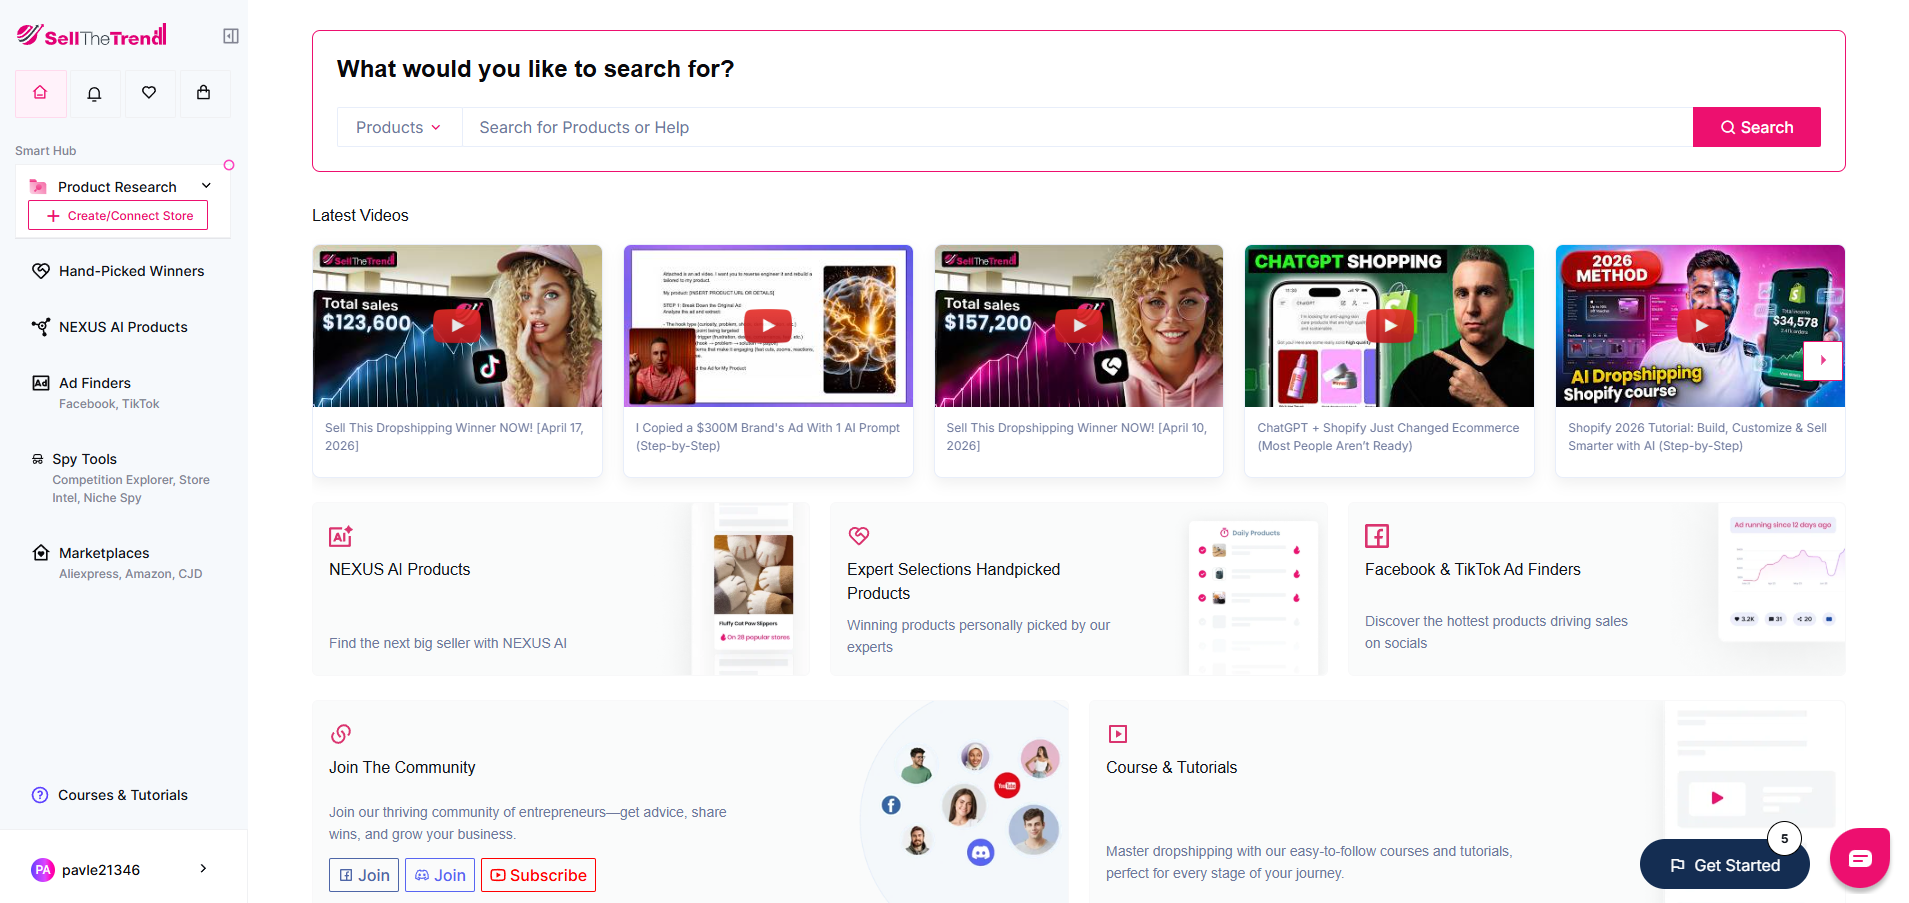Screen dimensions: 1909x903
Task: Collapse the sidebar panel icon
Action: (231, 36)
